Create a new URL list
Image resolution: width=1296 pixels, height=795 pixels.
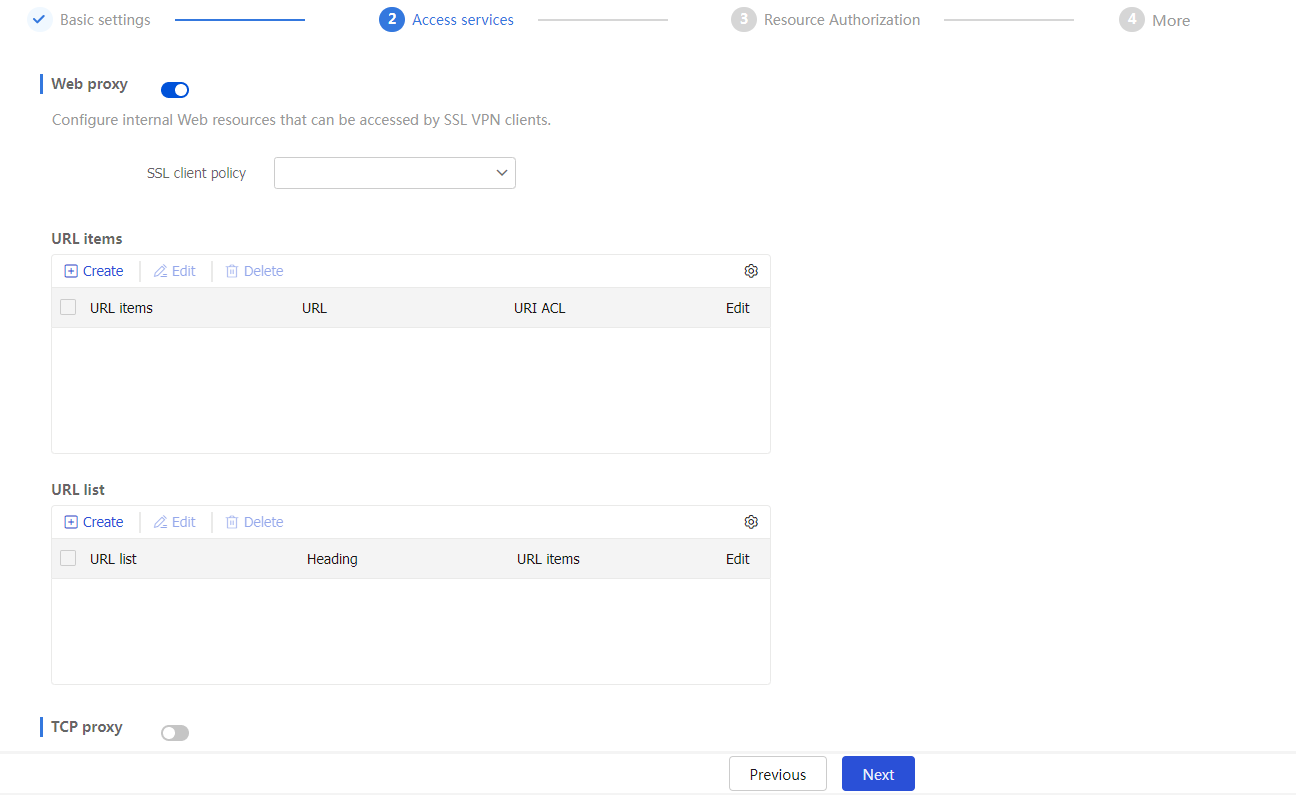pos(94,522)
